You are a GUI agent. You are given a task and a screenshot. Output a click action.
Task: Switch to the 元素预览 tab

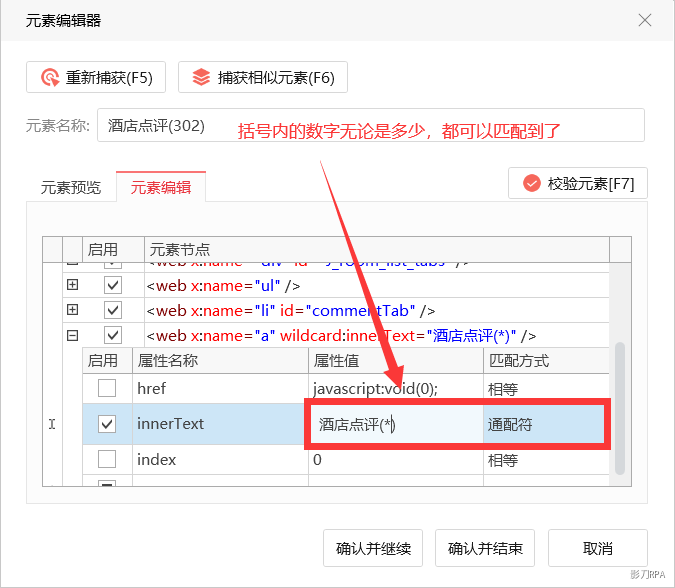point(70,187)
